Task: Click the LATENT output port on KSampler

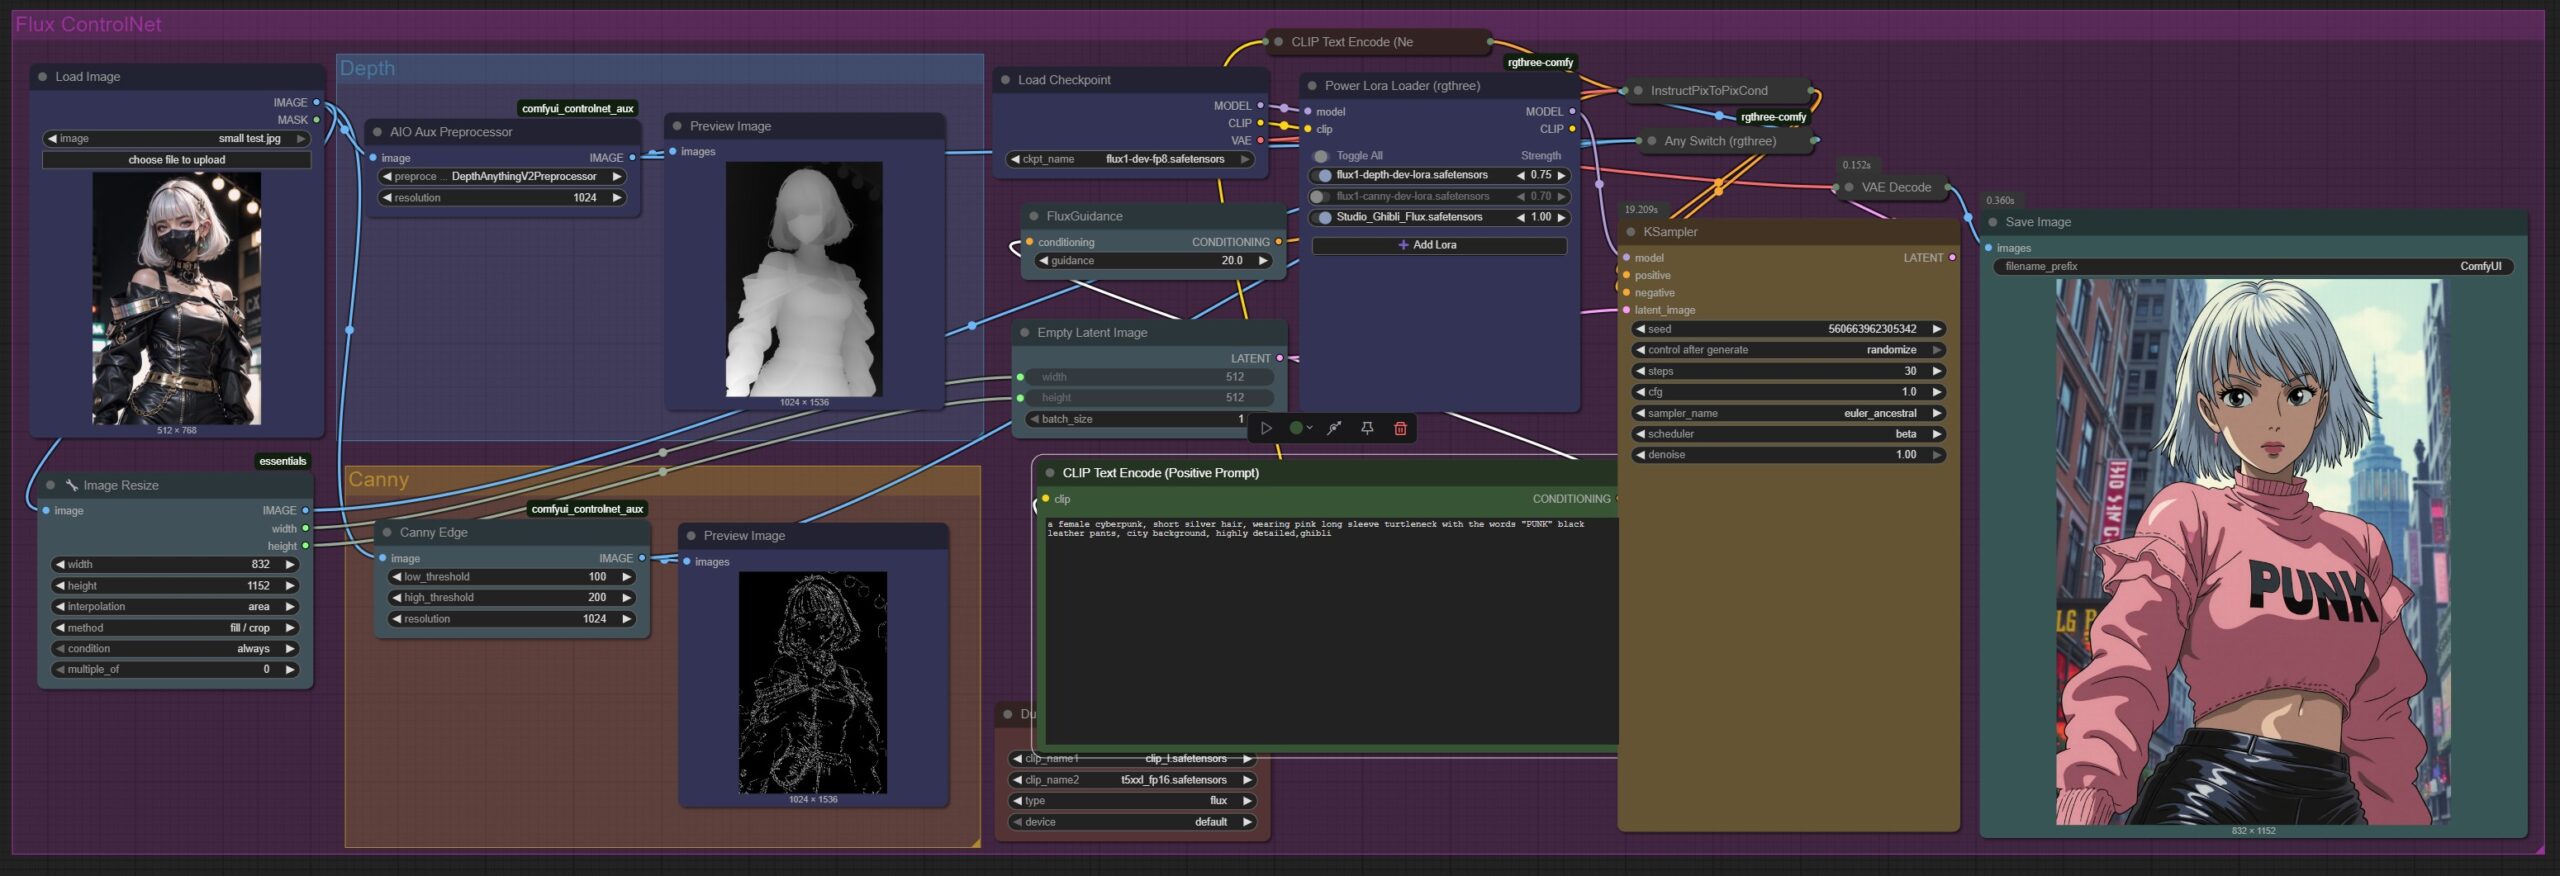Action: (1952, 258)
